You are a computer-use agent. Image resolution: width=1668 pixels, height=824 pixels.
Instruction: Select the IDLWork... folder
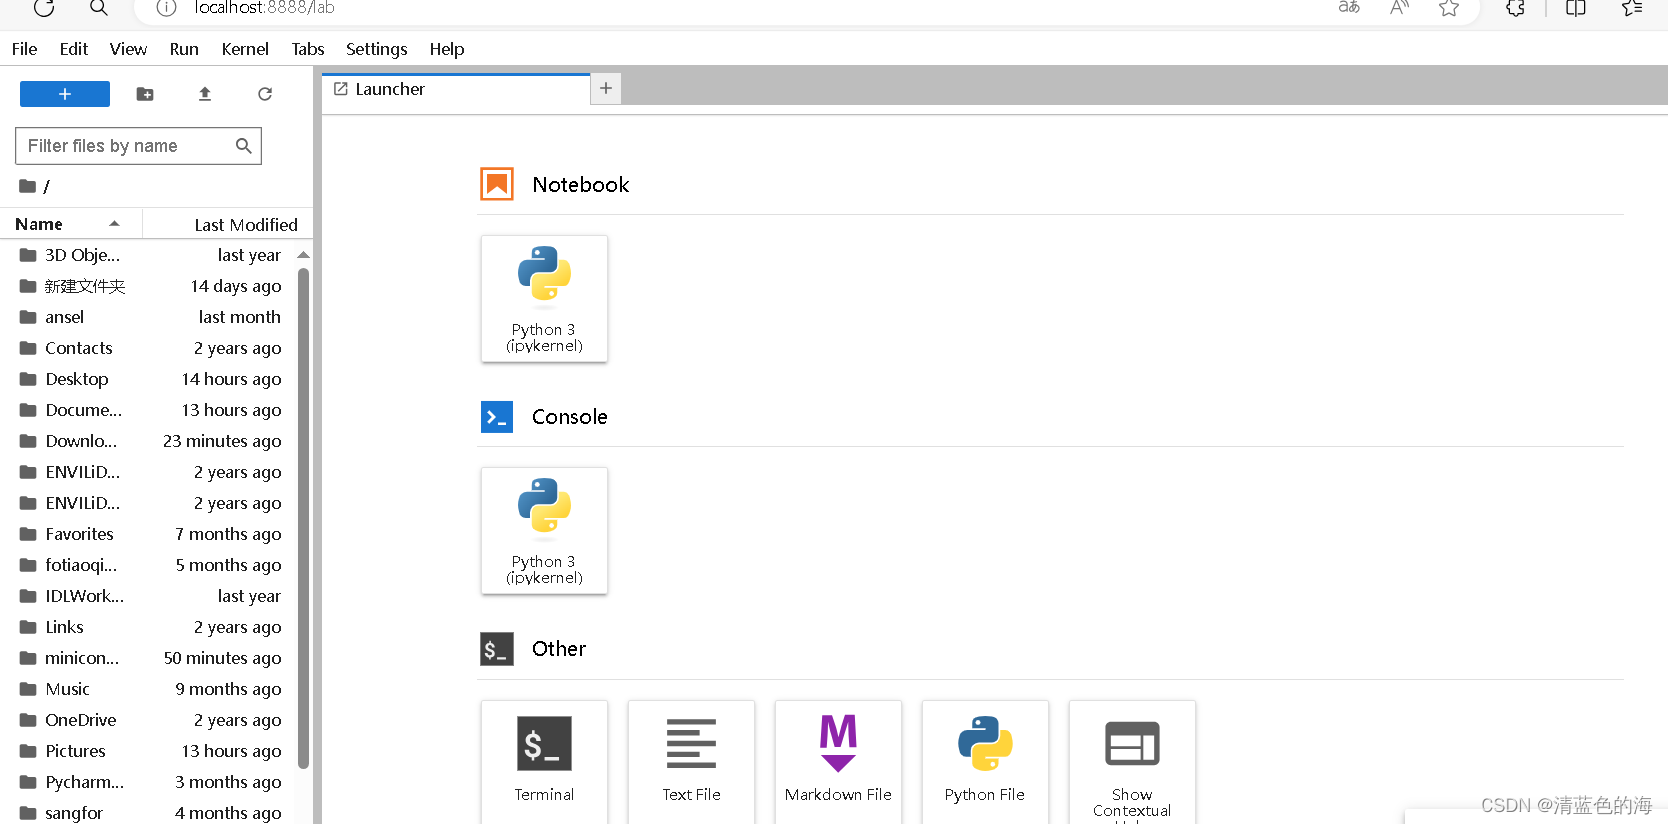pyautogui.click(x=150, y=596)
